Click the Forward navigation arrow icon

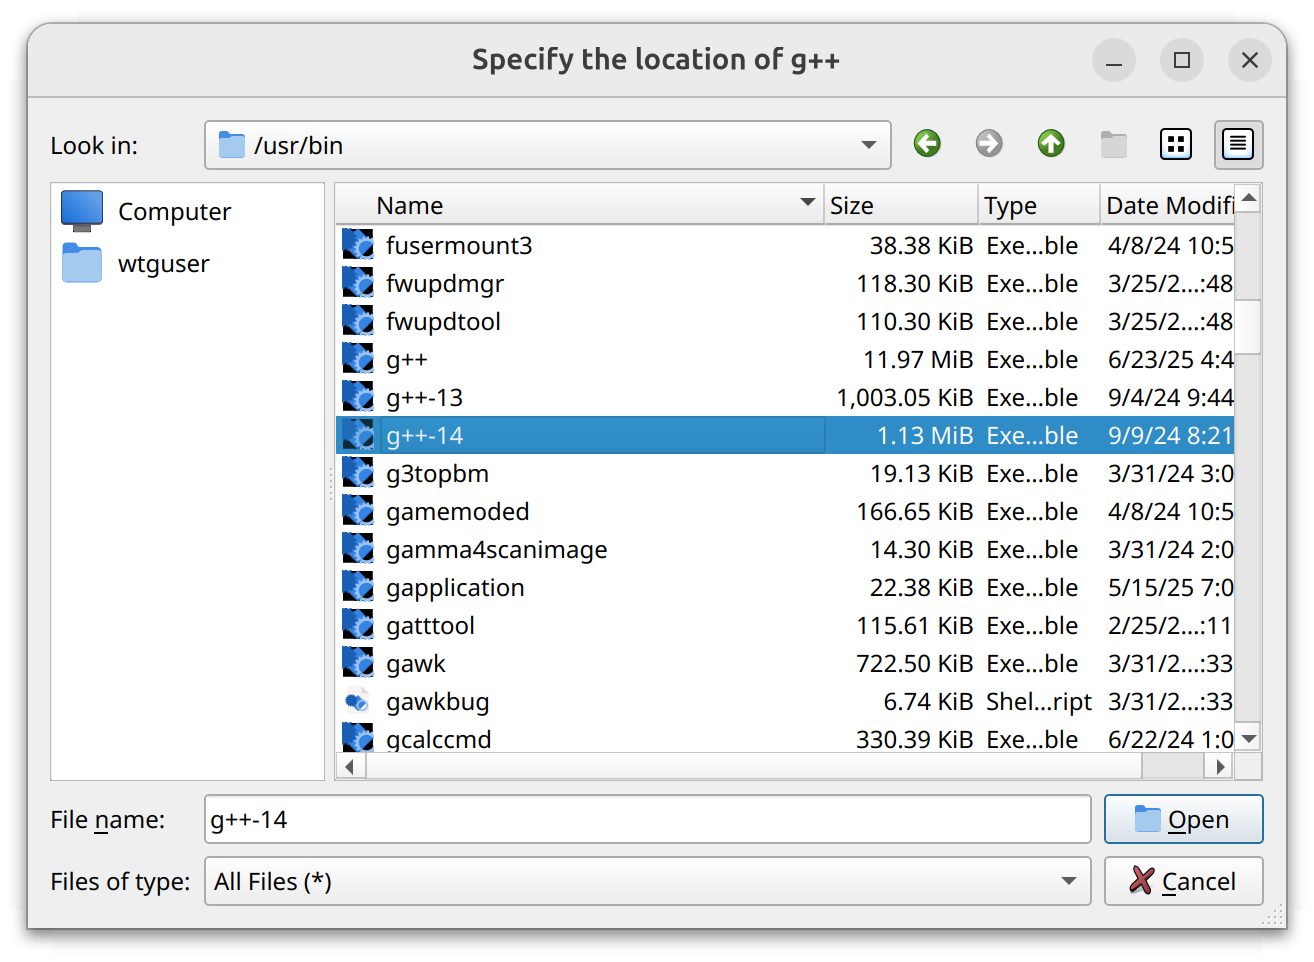(989, 144)
